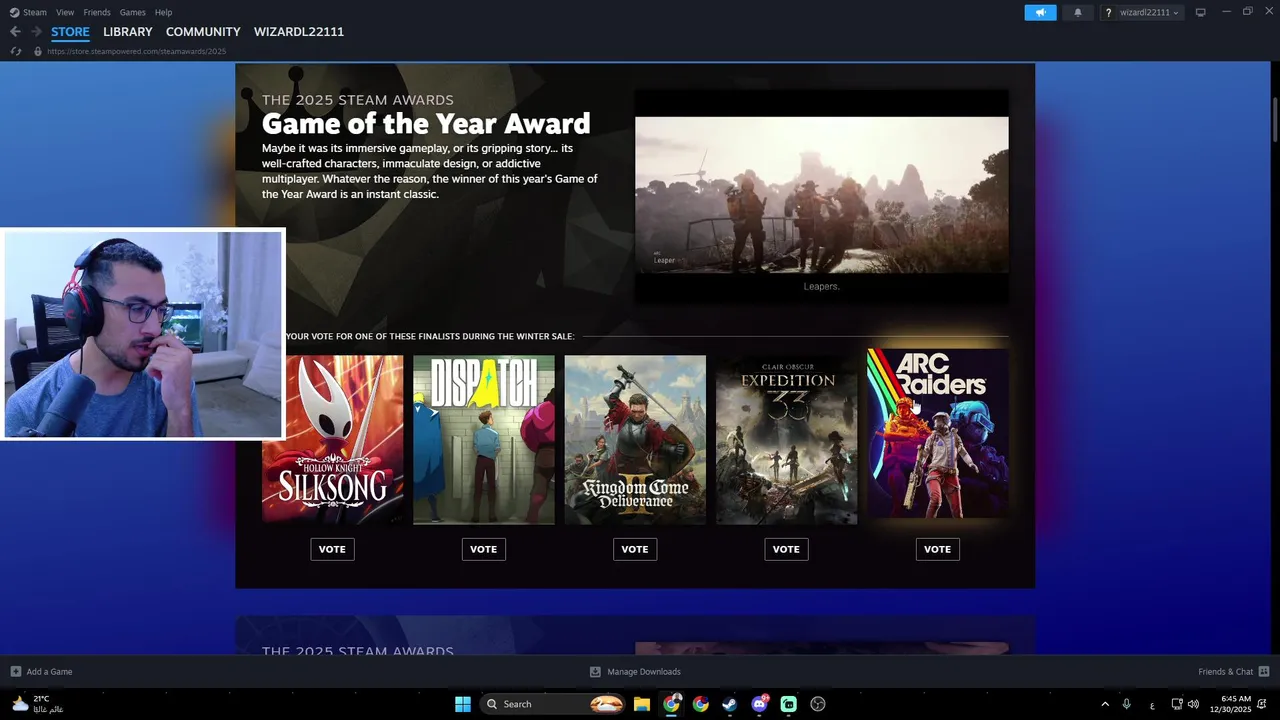Switch to Big Picture mode
Screen dimensions: 1280x720
point(1200,12)
